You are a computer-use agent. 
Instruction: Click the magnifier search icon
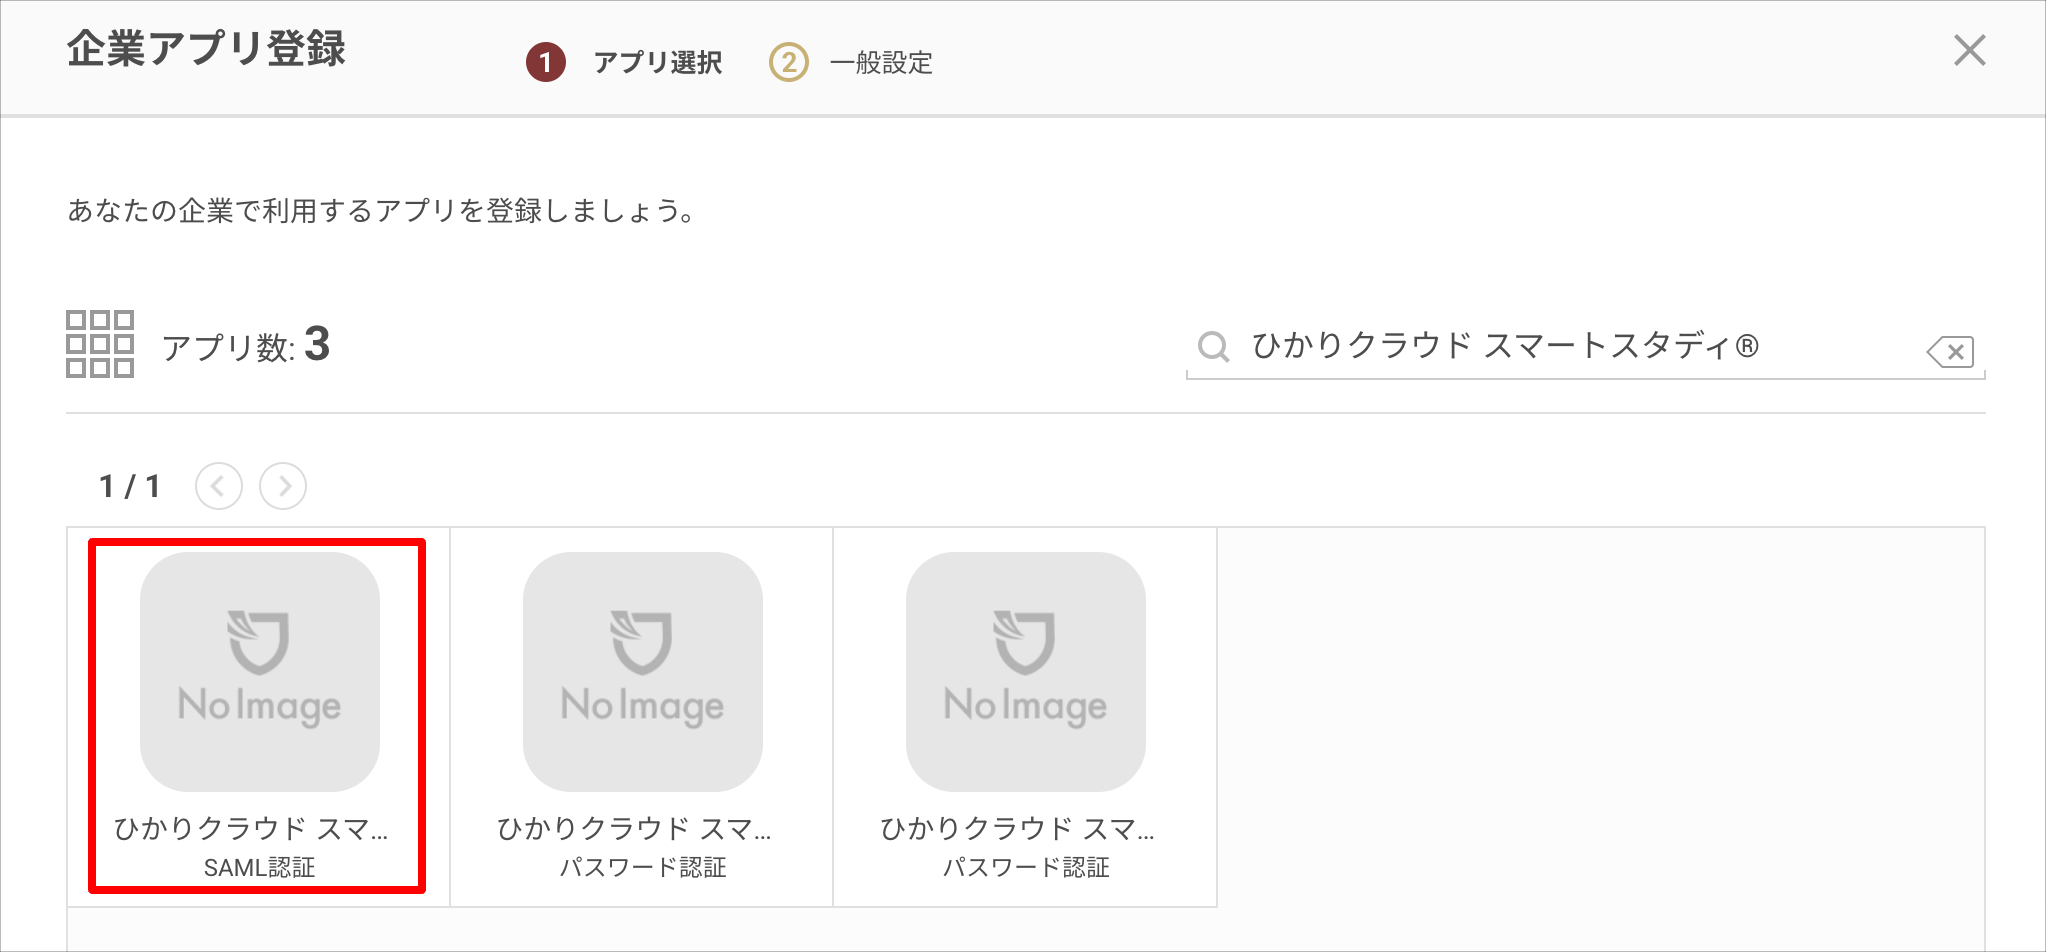1213,347
